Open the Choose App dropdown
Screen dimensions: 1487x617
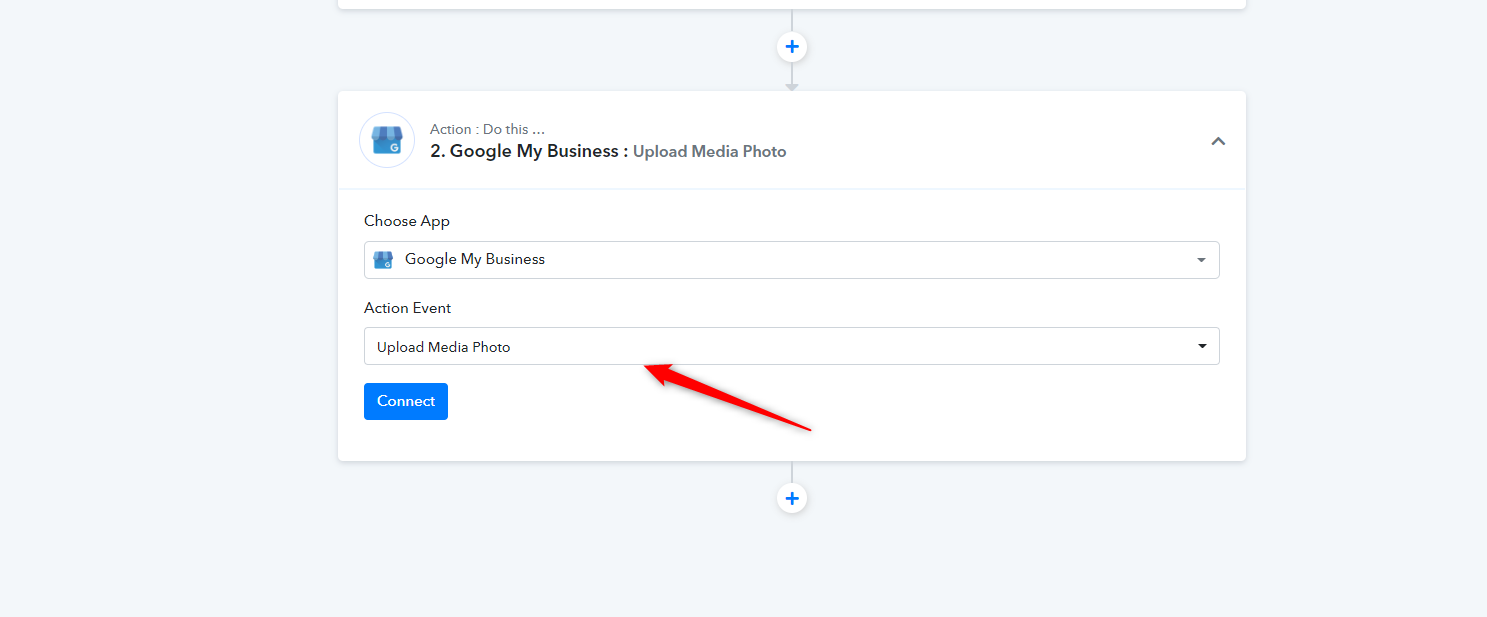click(x=791, y=260)
